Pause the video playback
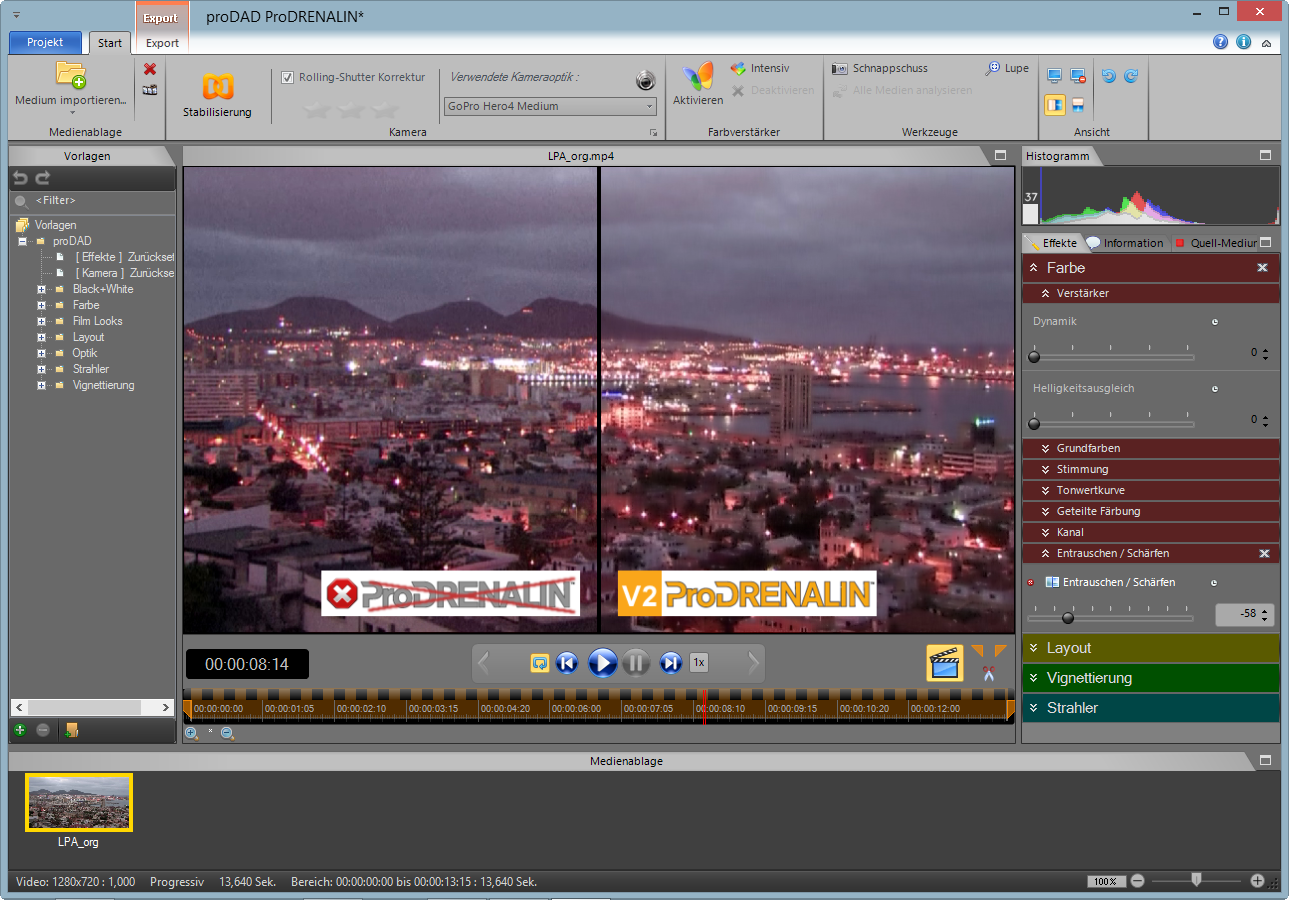 pos(636,663)
